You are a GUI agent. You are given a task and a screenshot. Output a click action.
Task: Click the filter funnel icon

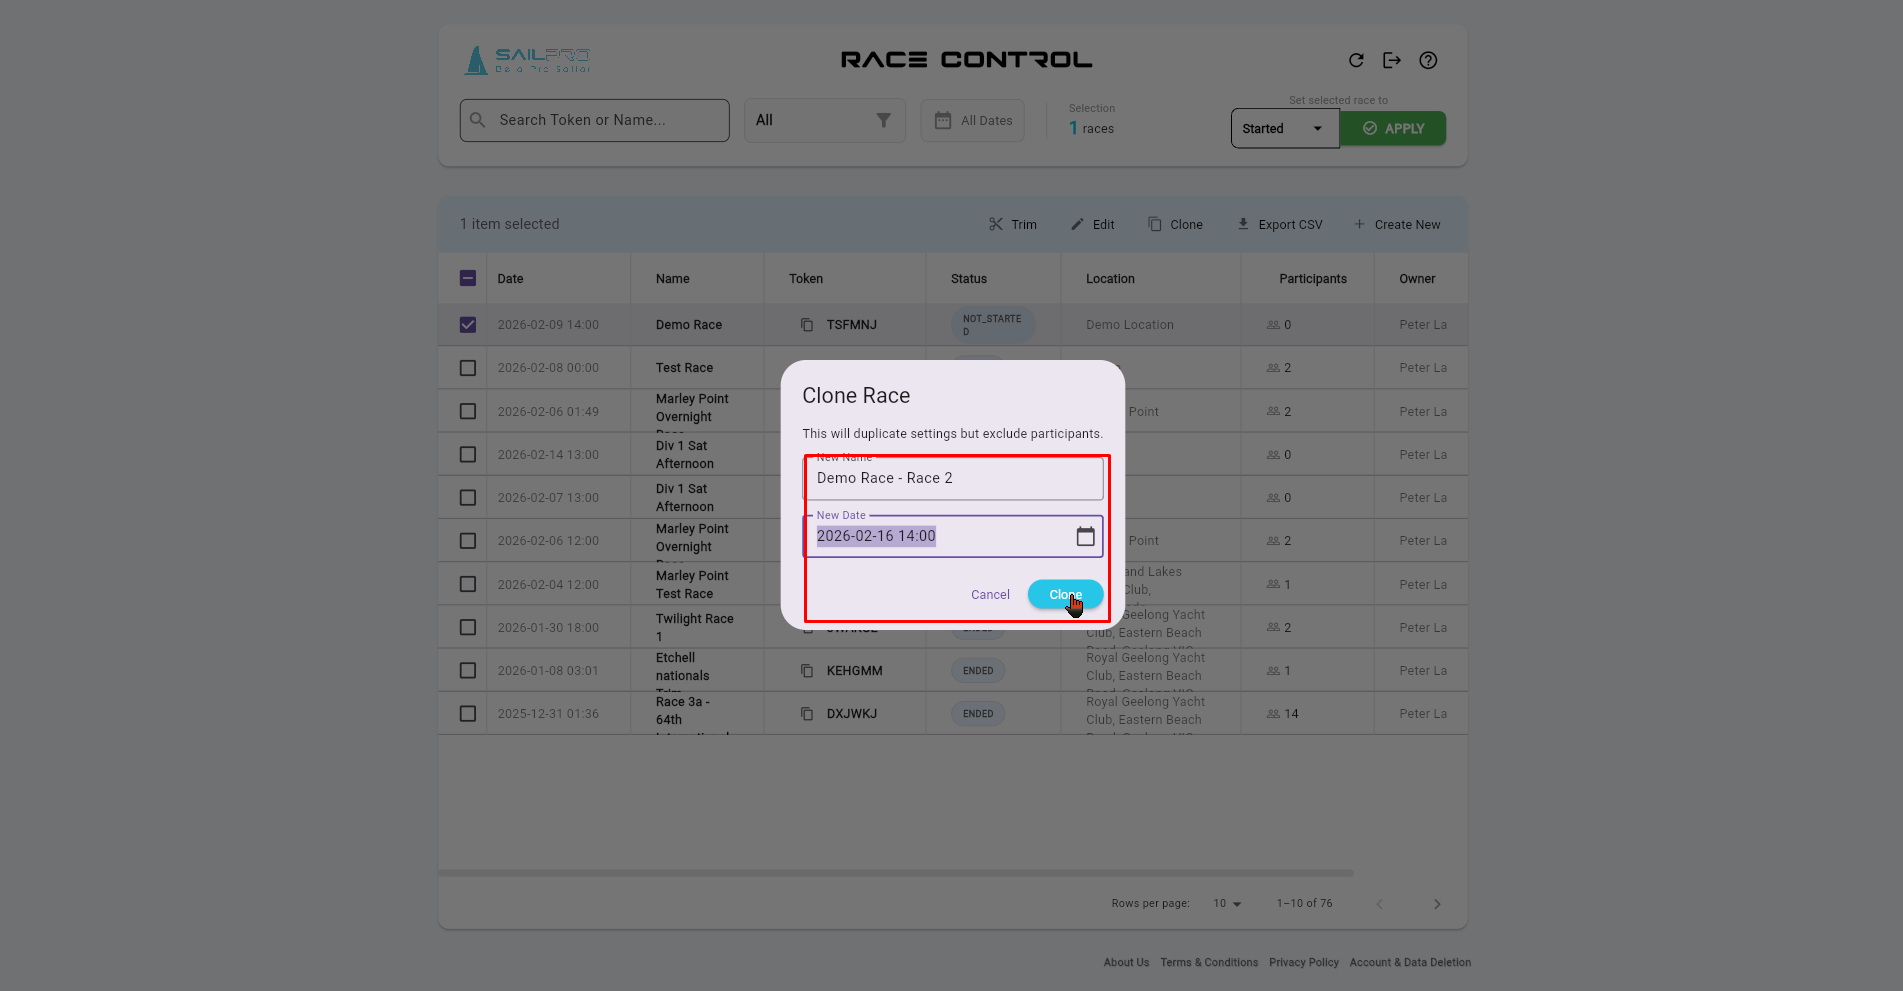coord(883,120)
